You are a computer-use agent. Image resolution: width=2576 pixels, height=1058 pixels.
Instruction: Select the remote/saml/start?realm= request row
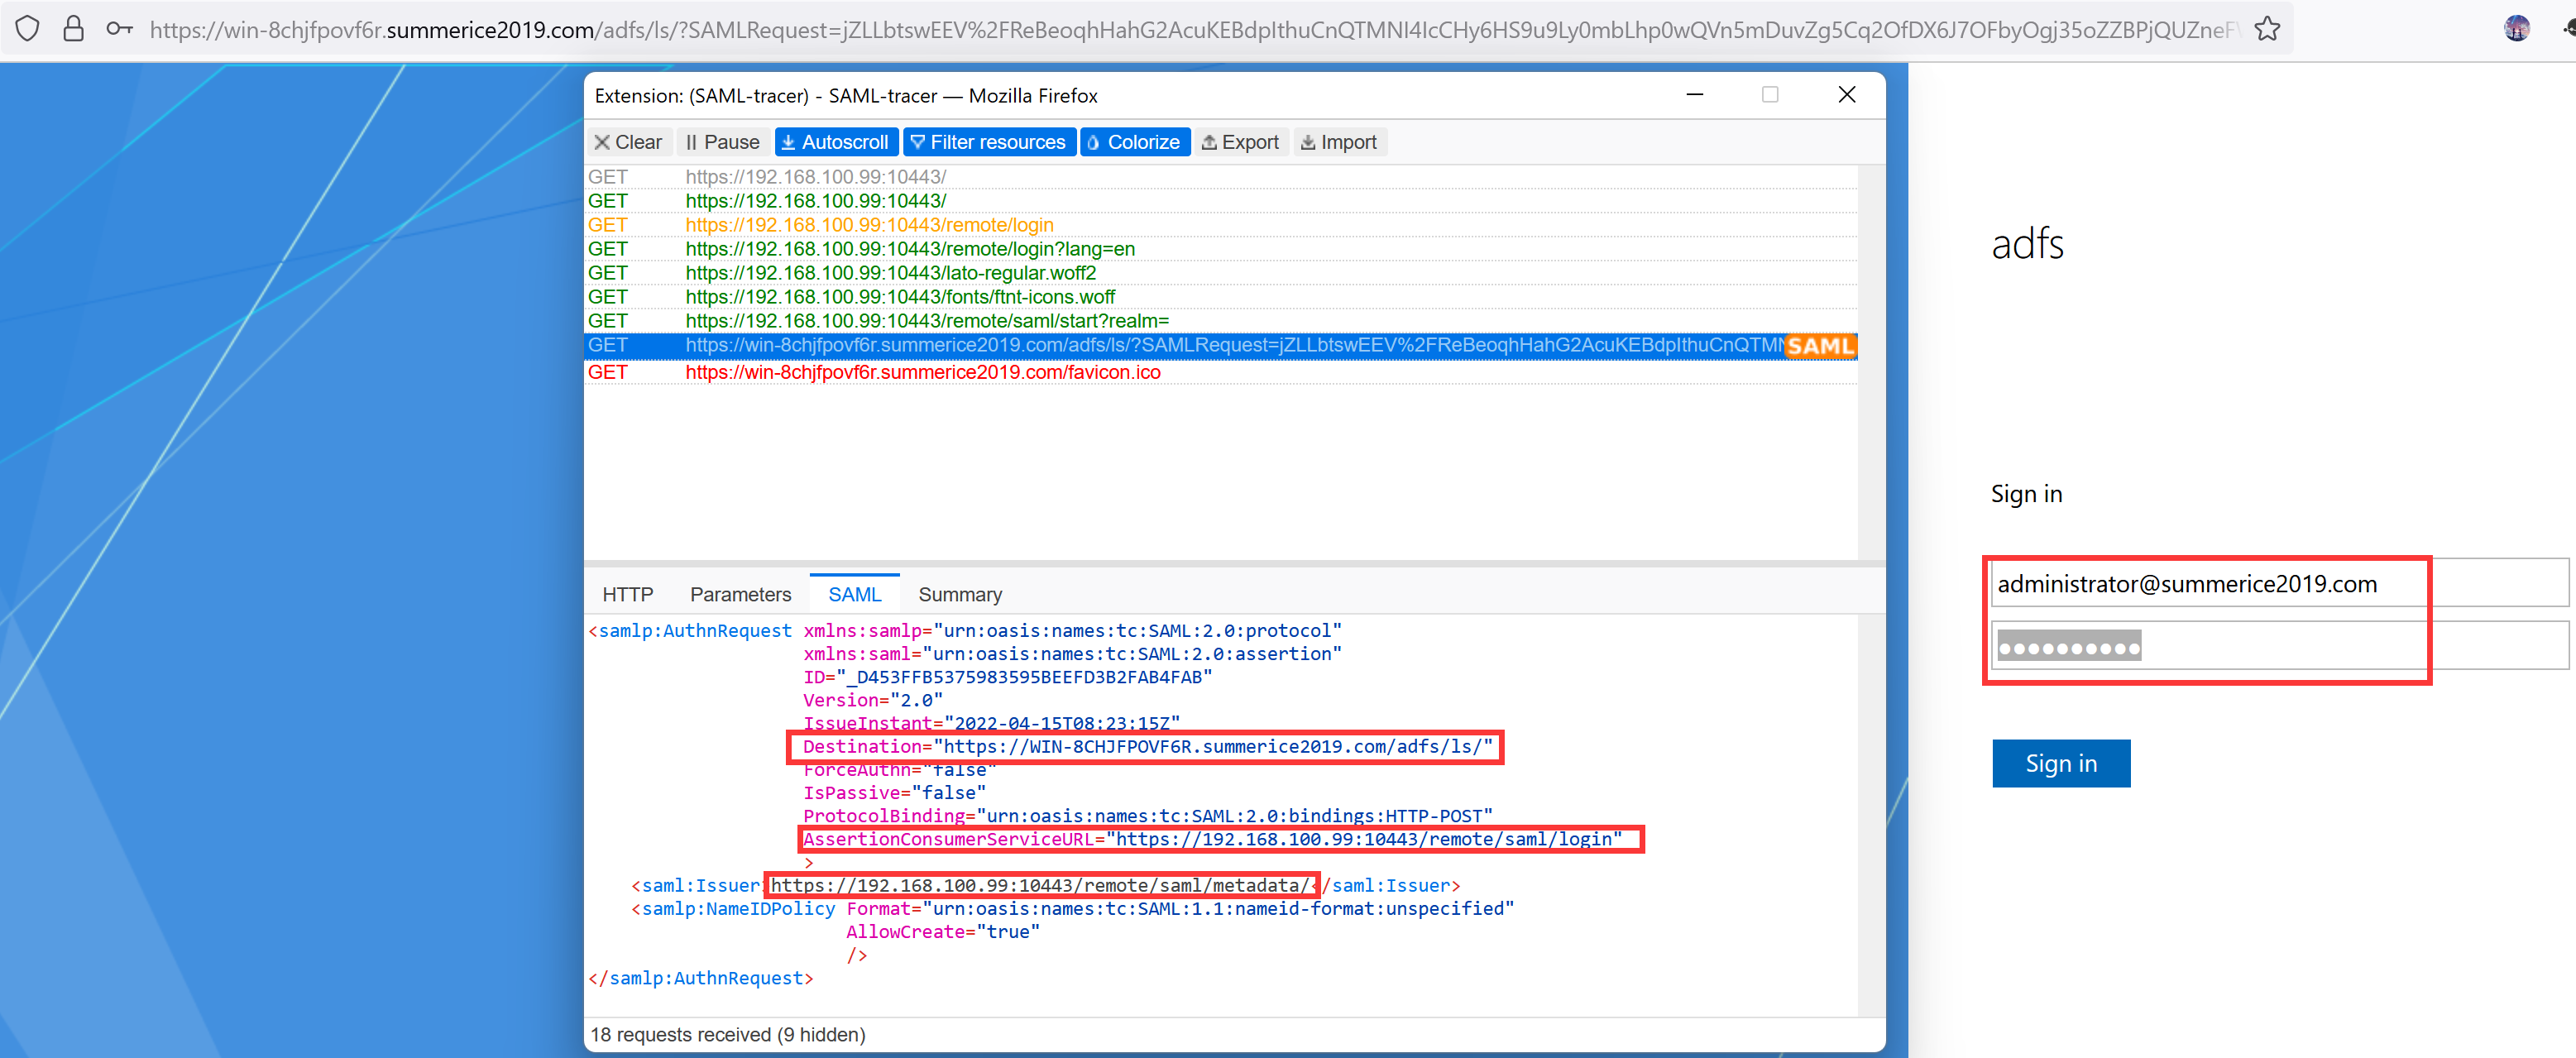click(x=926, y=321)
